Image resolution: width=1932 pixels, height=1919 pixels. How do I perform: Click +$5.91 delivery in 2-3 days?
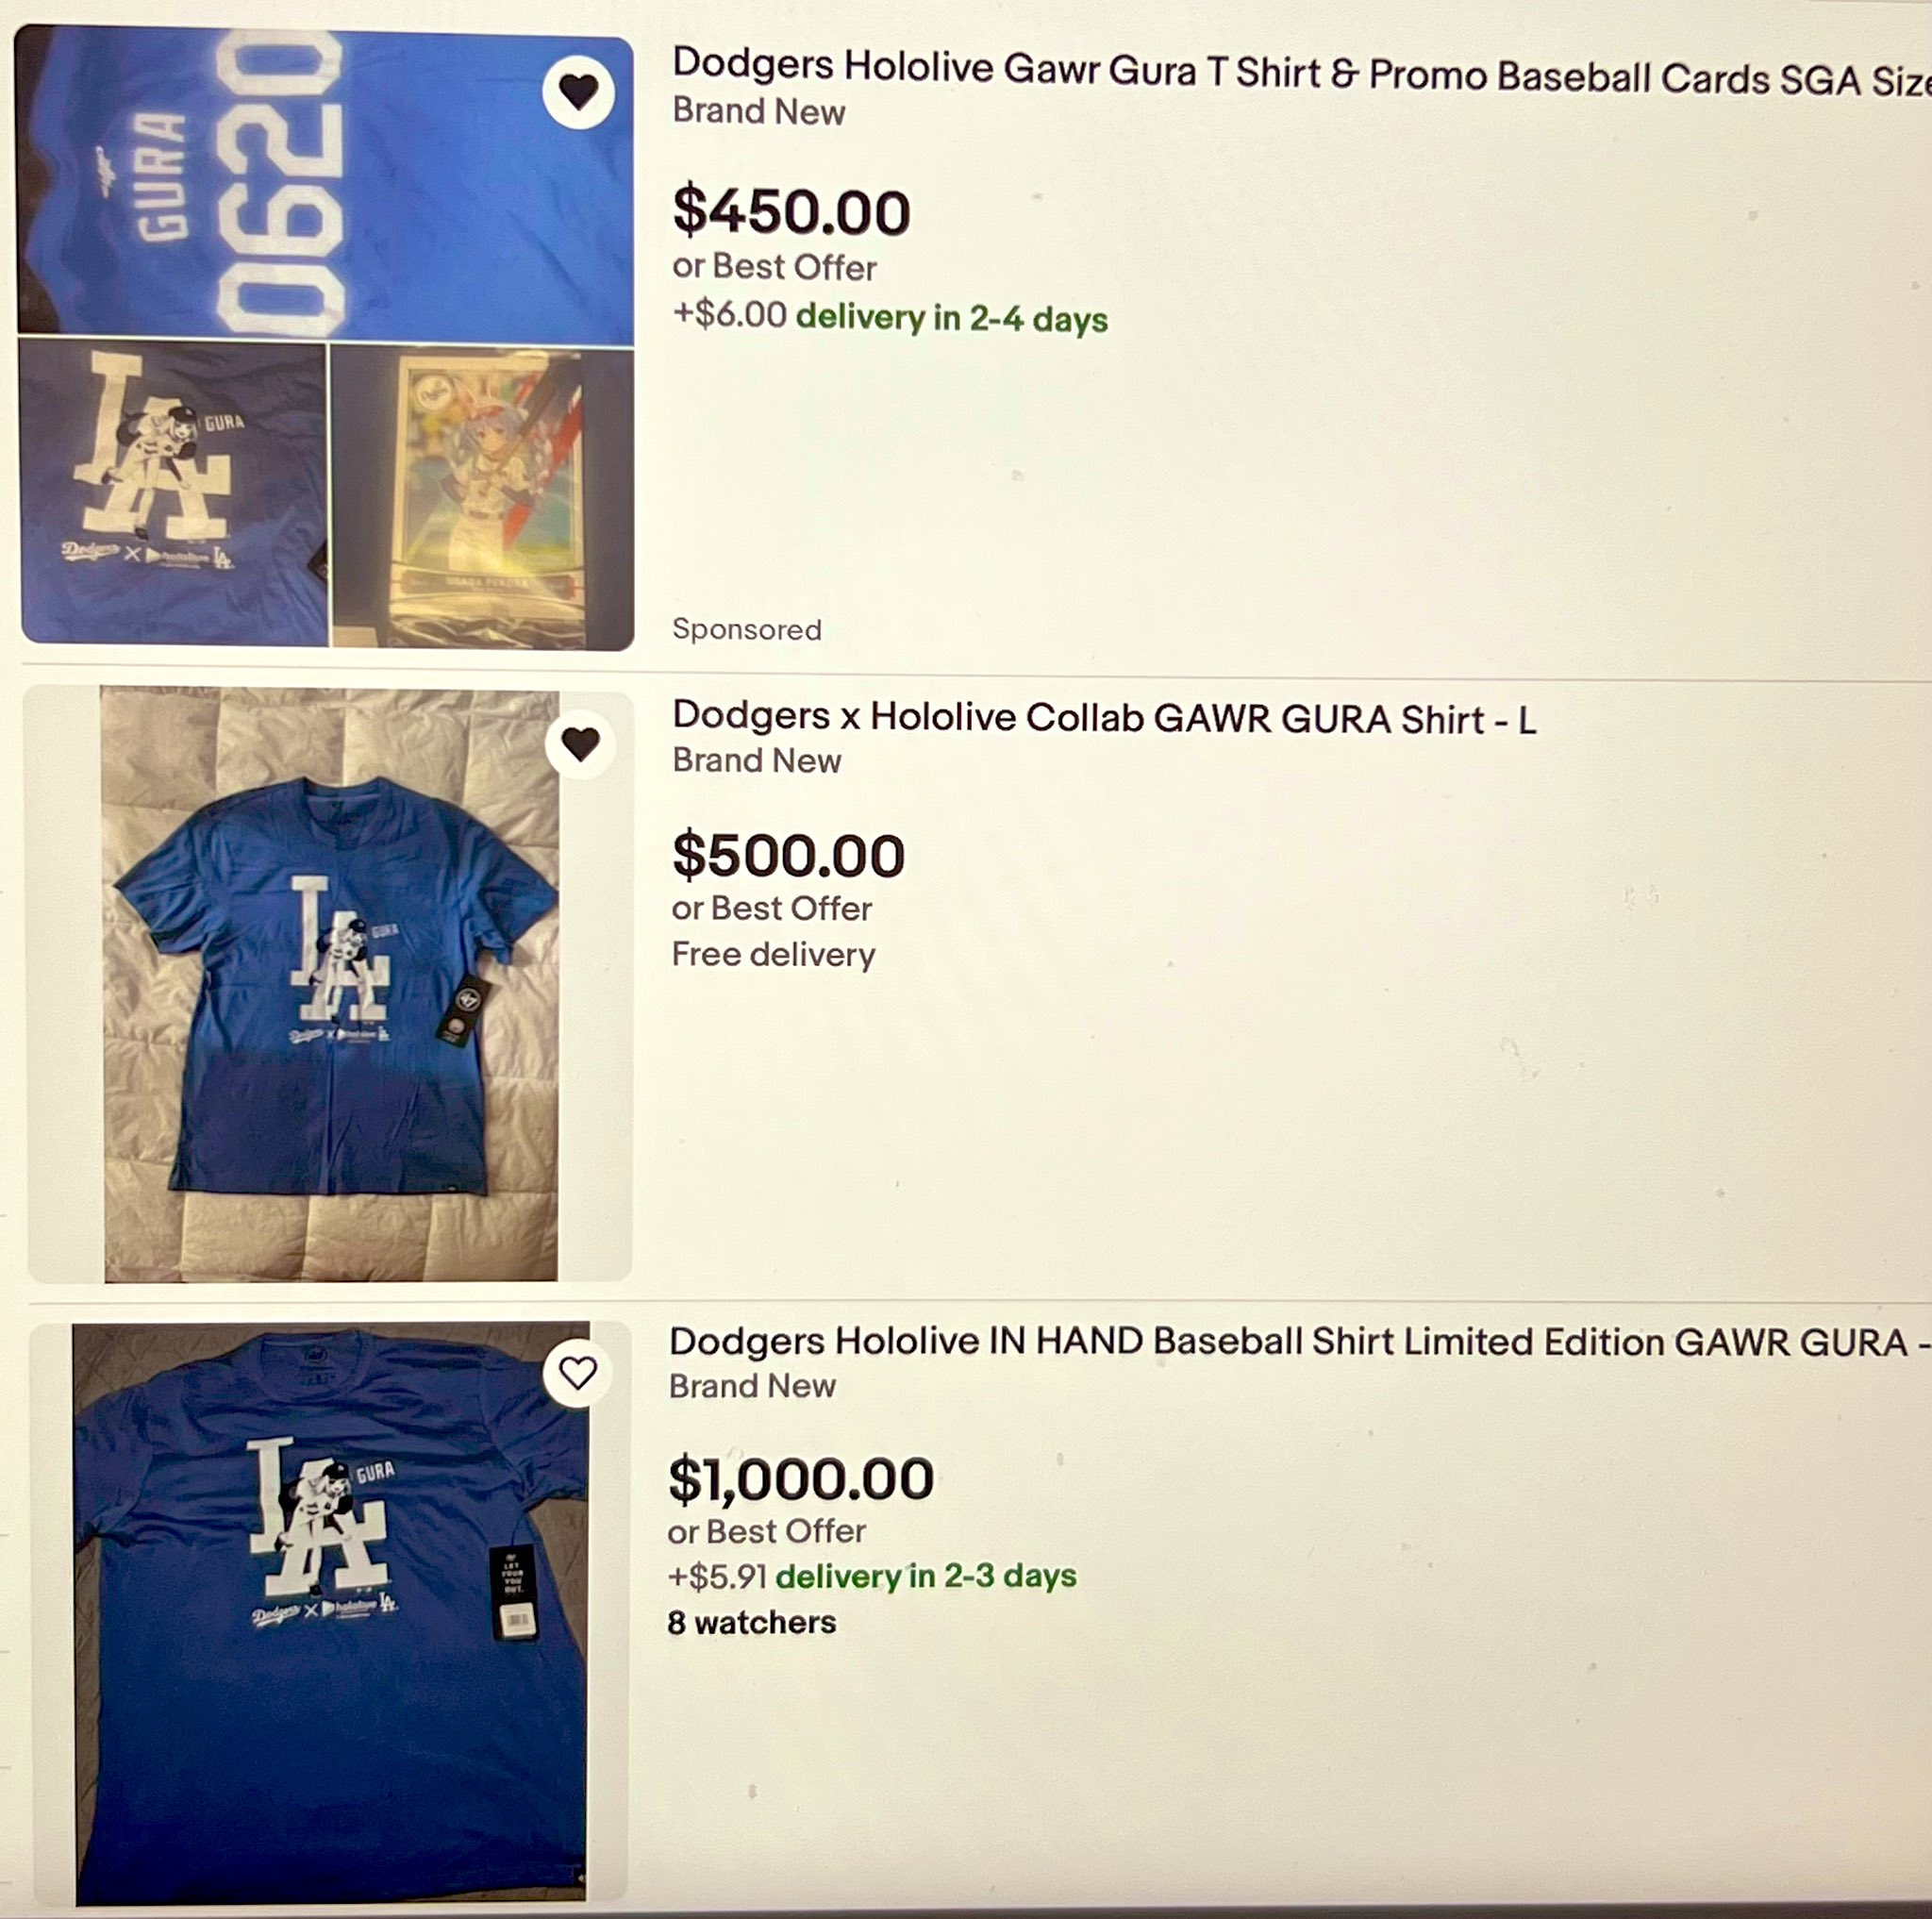pos(872,1576)
